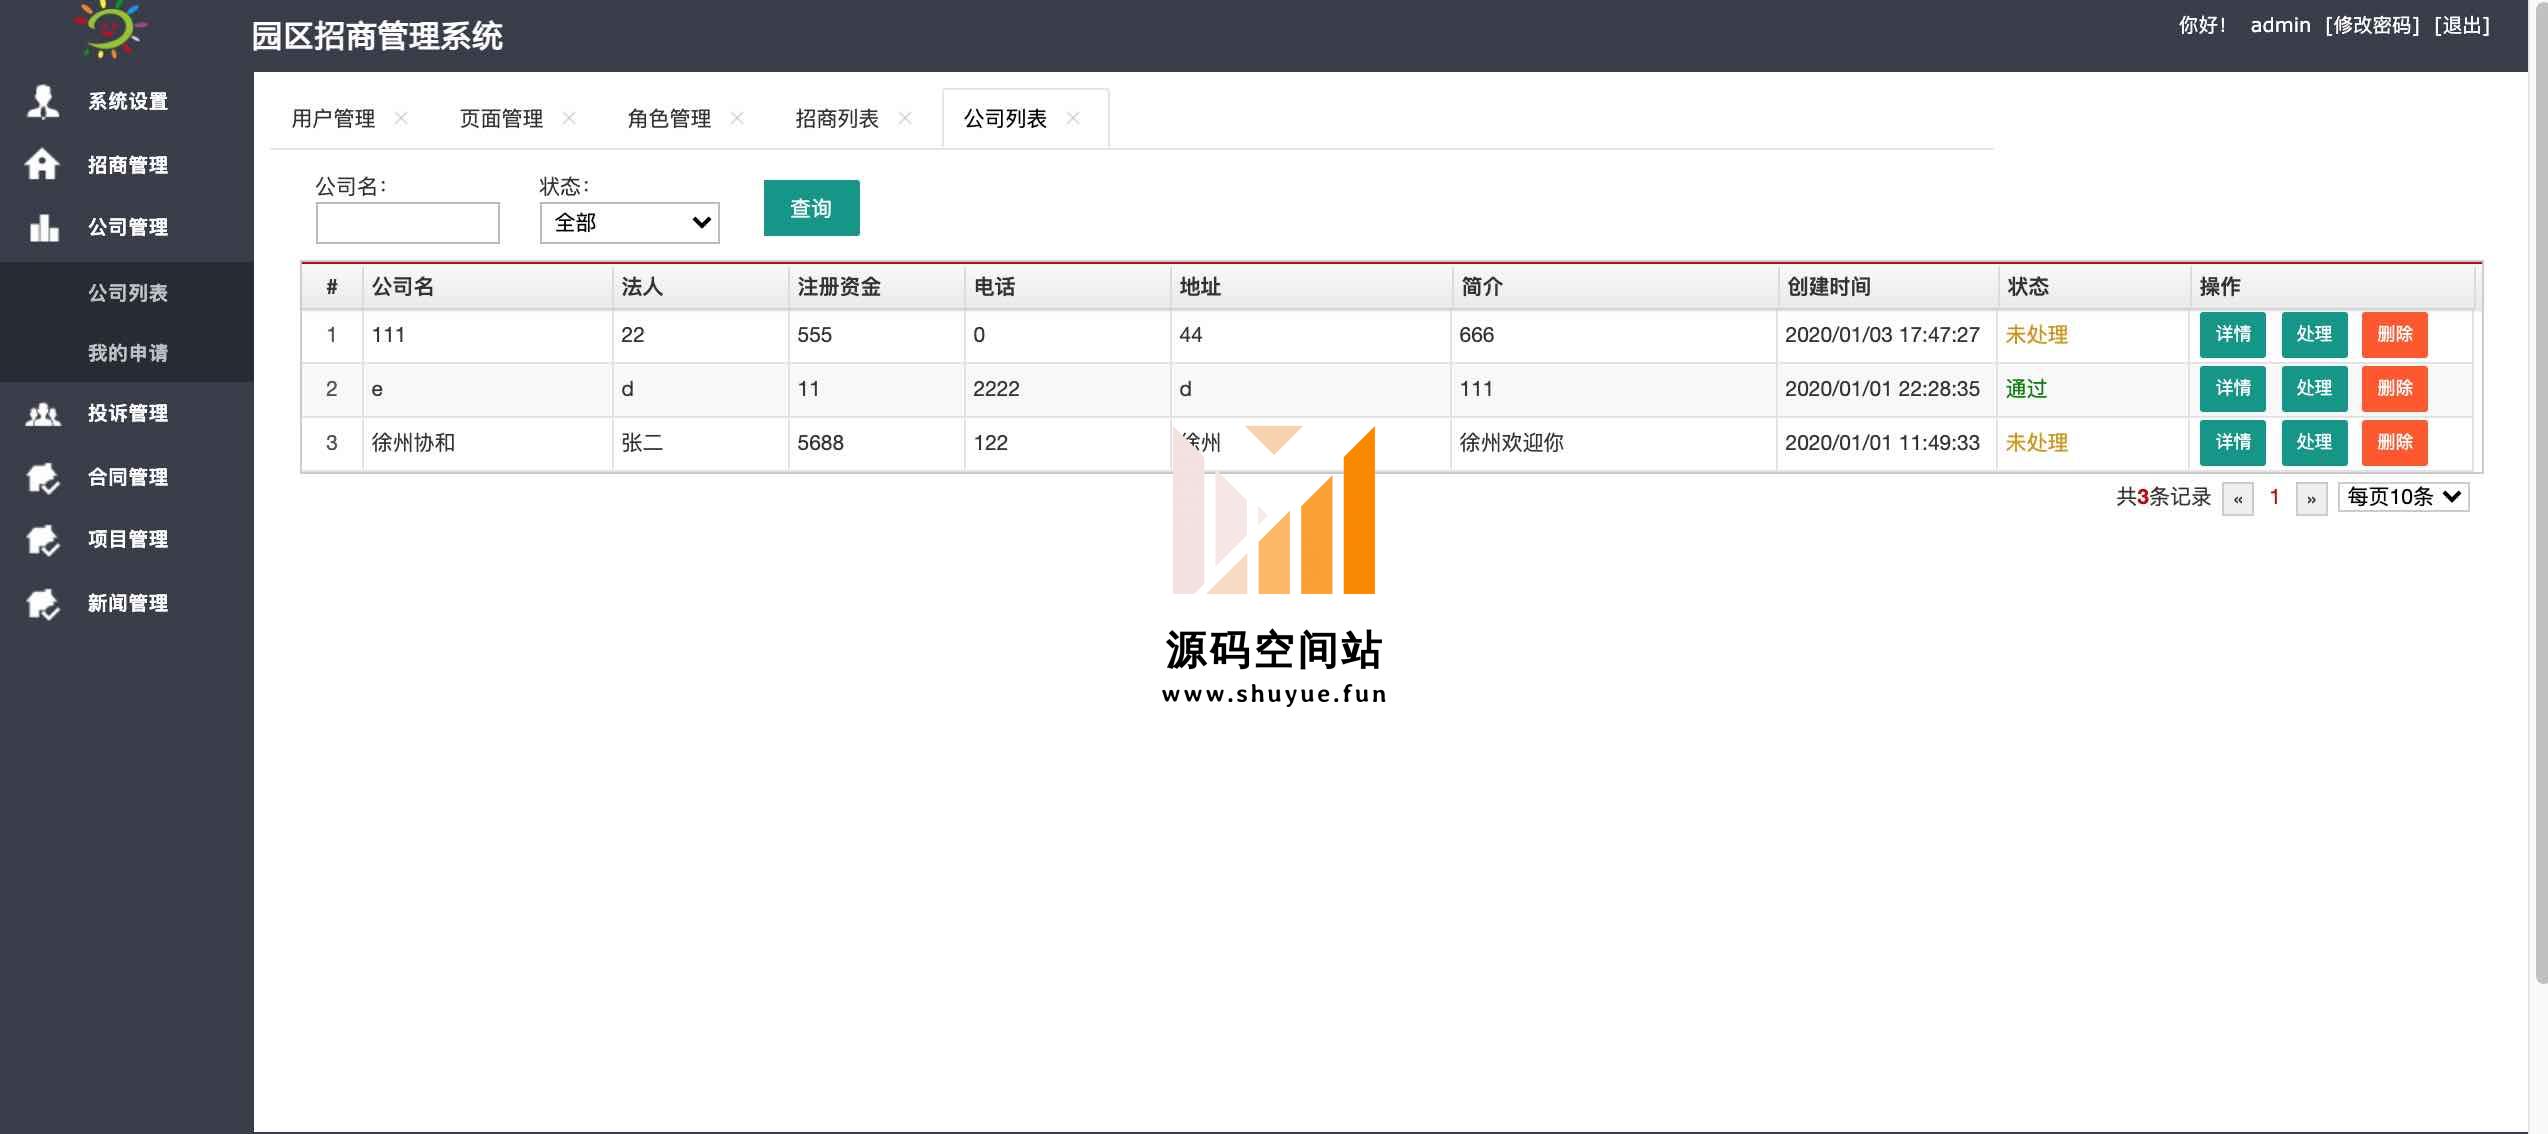
Task: Go to previous page with « button
Action: point(2238,498)
